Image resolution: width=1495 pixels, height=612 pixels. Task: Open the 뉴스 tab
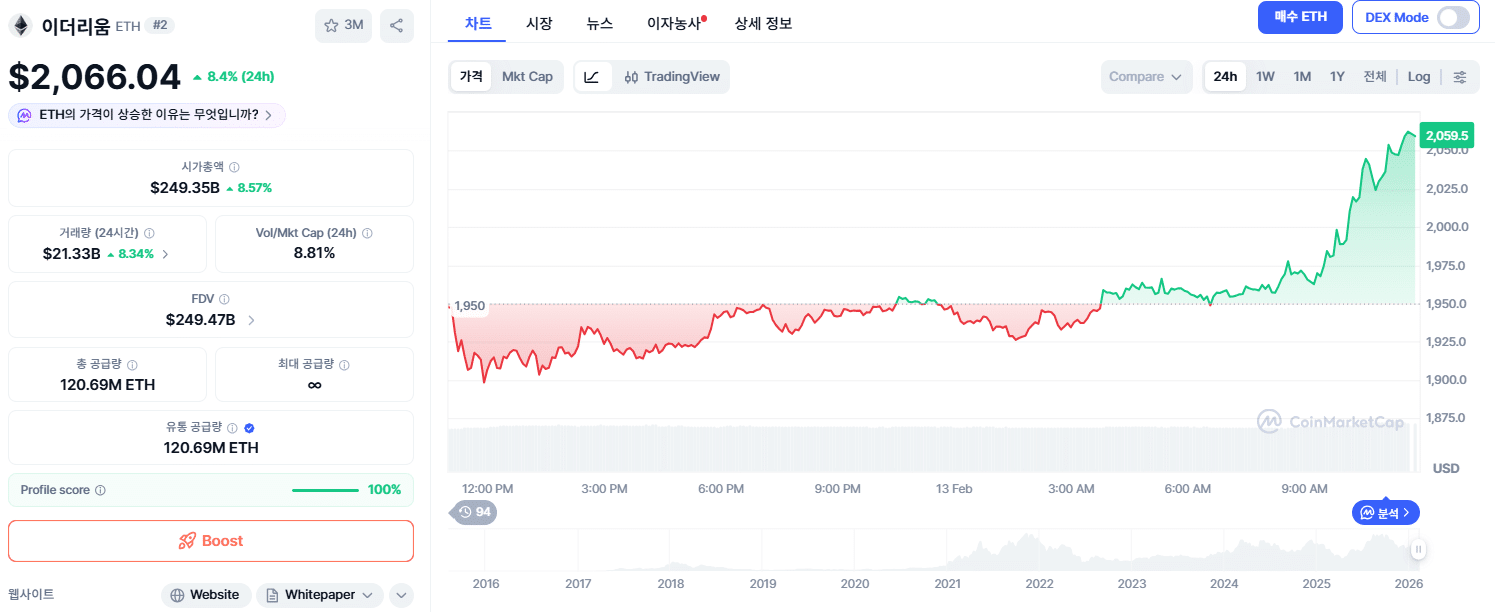tap(599, 23)
